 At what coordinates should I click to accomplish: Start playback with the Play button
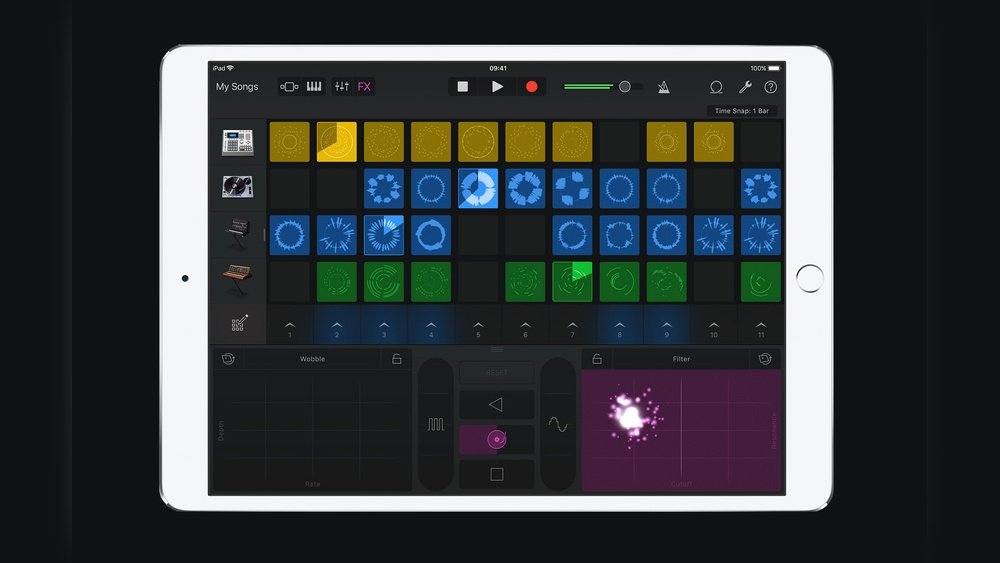(x=497, y=87)
